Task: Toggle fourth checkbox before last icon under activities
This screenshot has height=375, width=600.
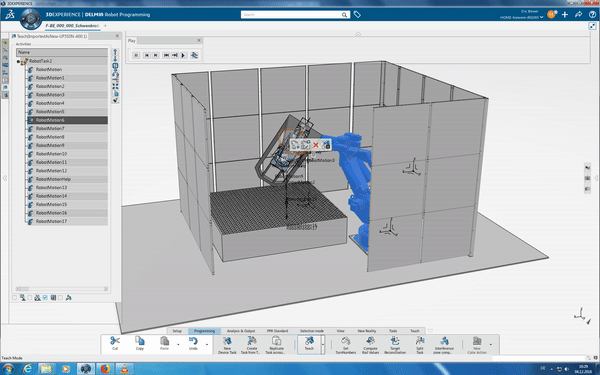Action: click(x=60, y=297)
